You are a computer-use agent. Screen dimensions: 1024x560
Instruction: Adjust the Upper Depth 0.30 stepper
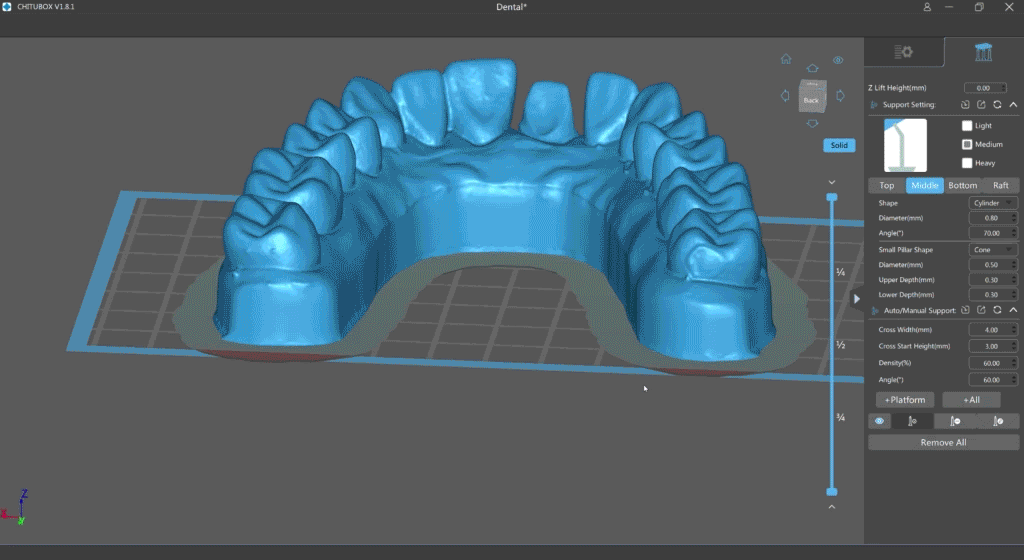click(x=1014, y=280)
